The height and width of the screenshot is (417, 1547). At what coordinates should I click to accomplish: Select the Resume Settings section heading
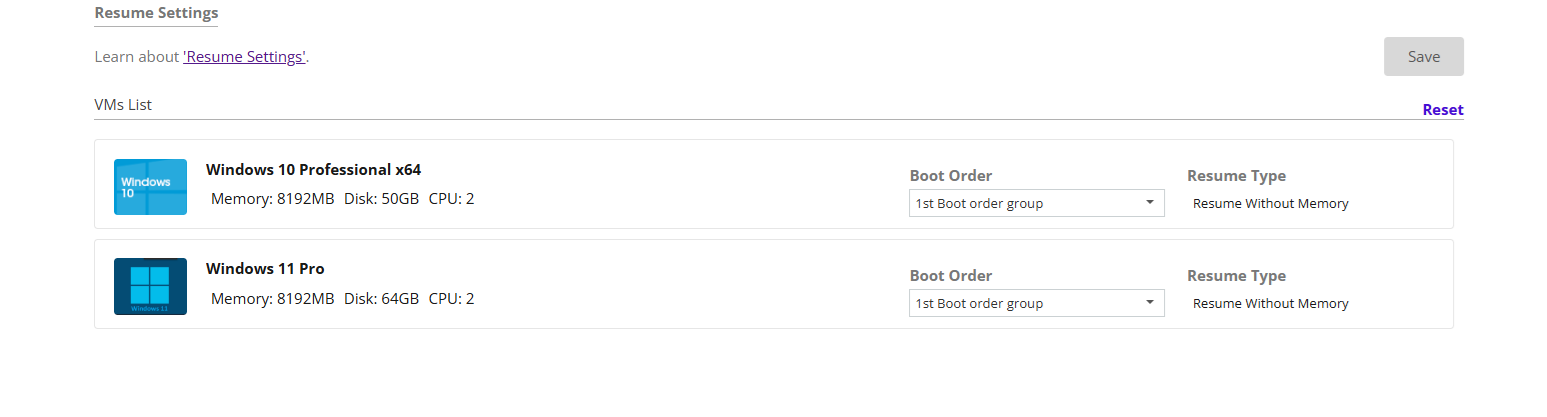(156, 13)
